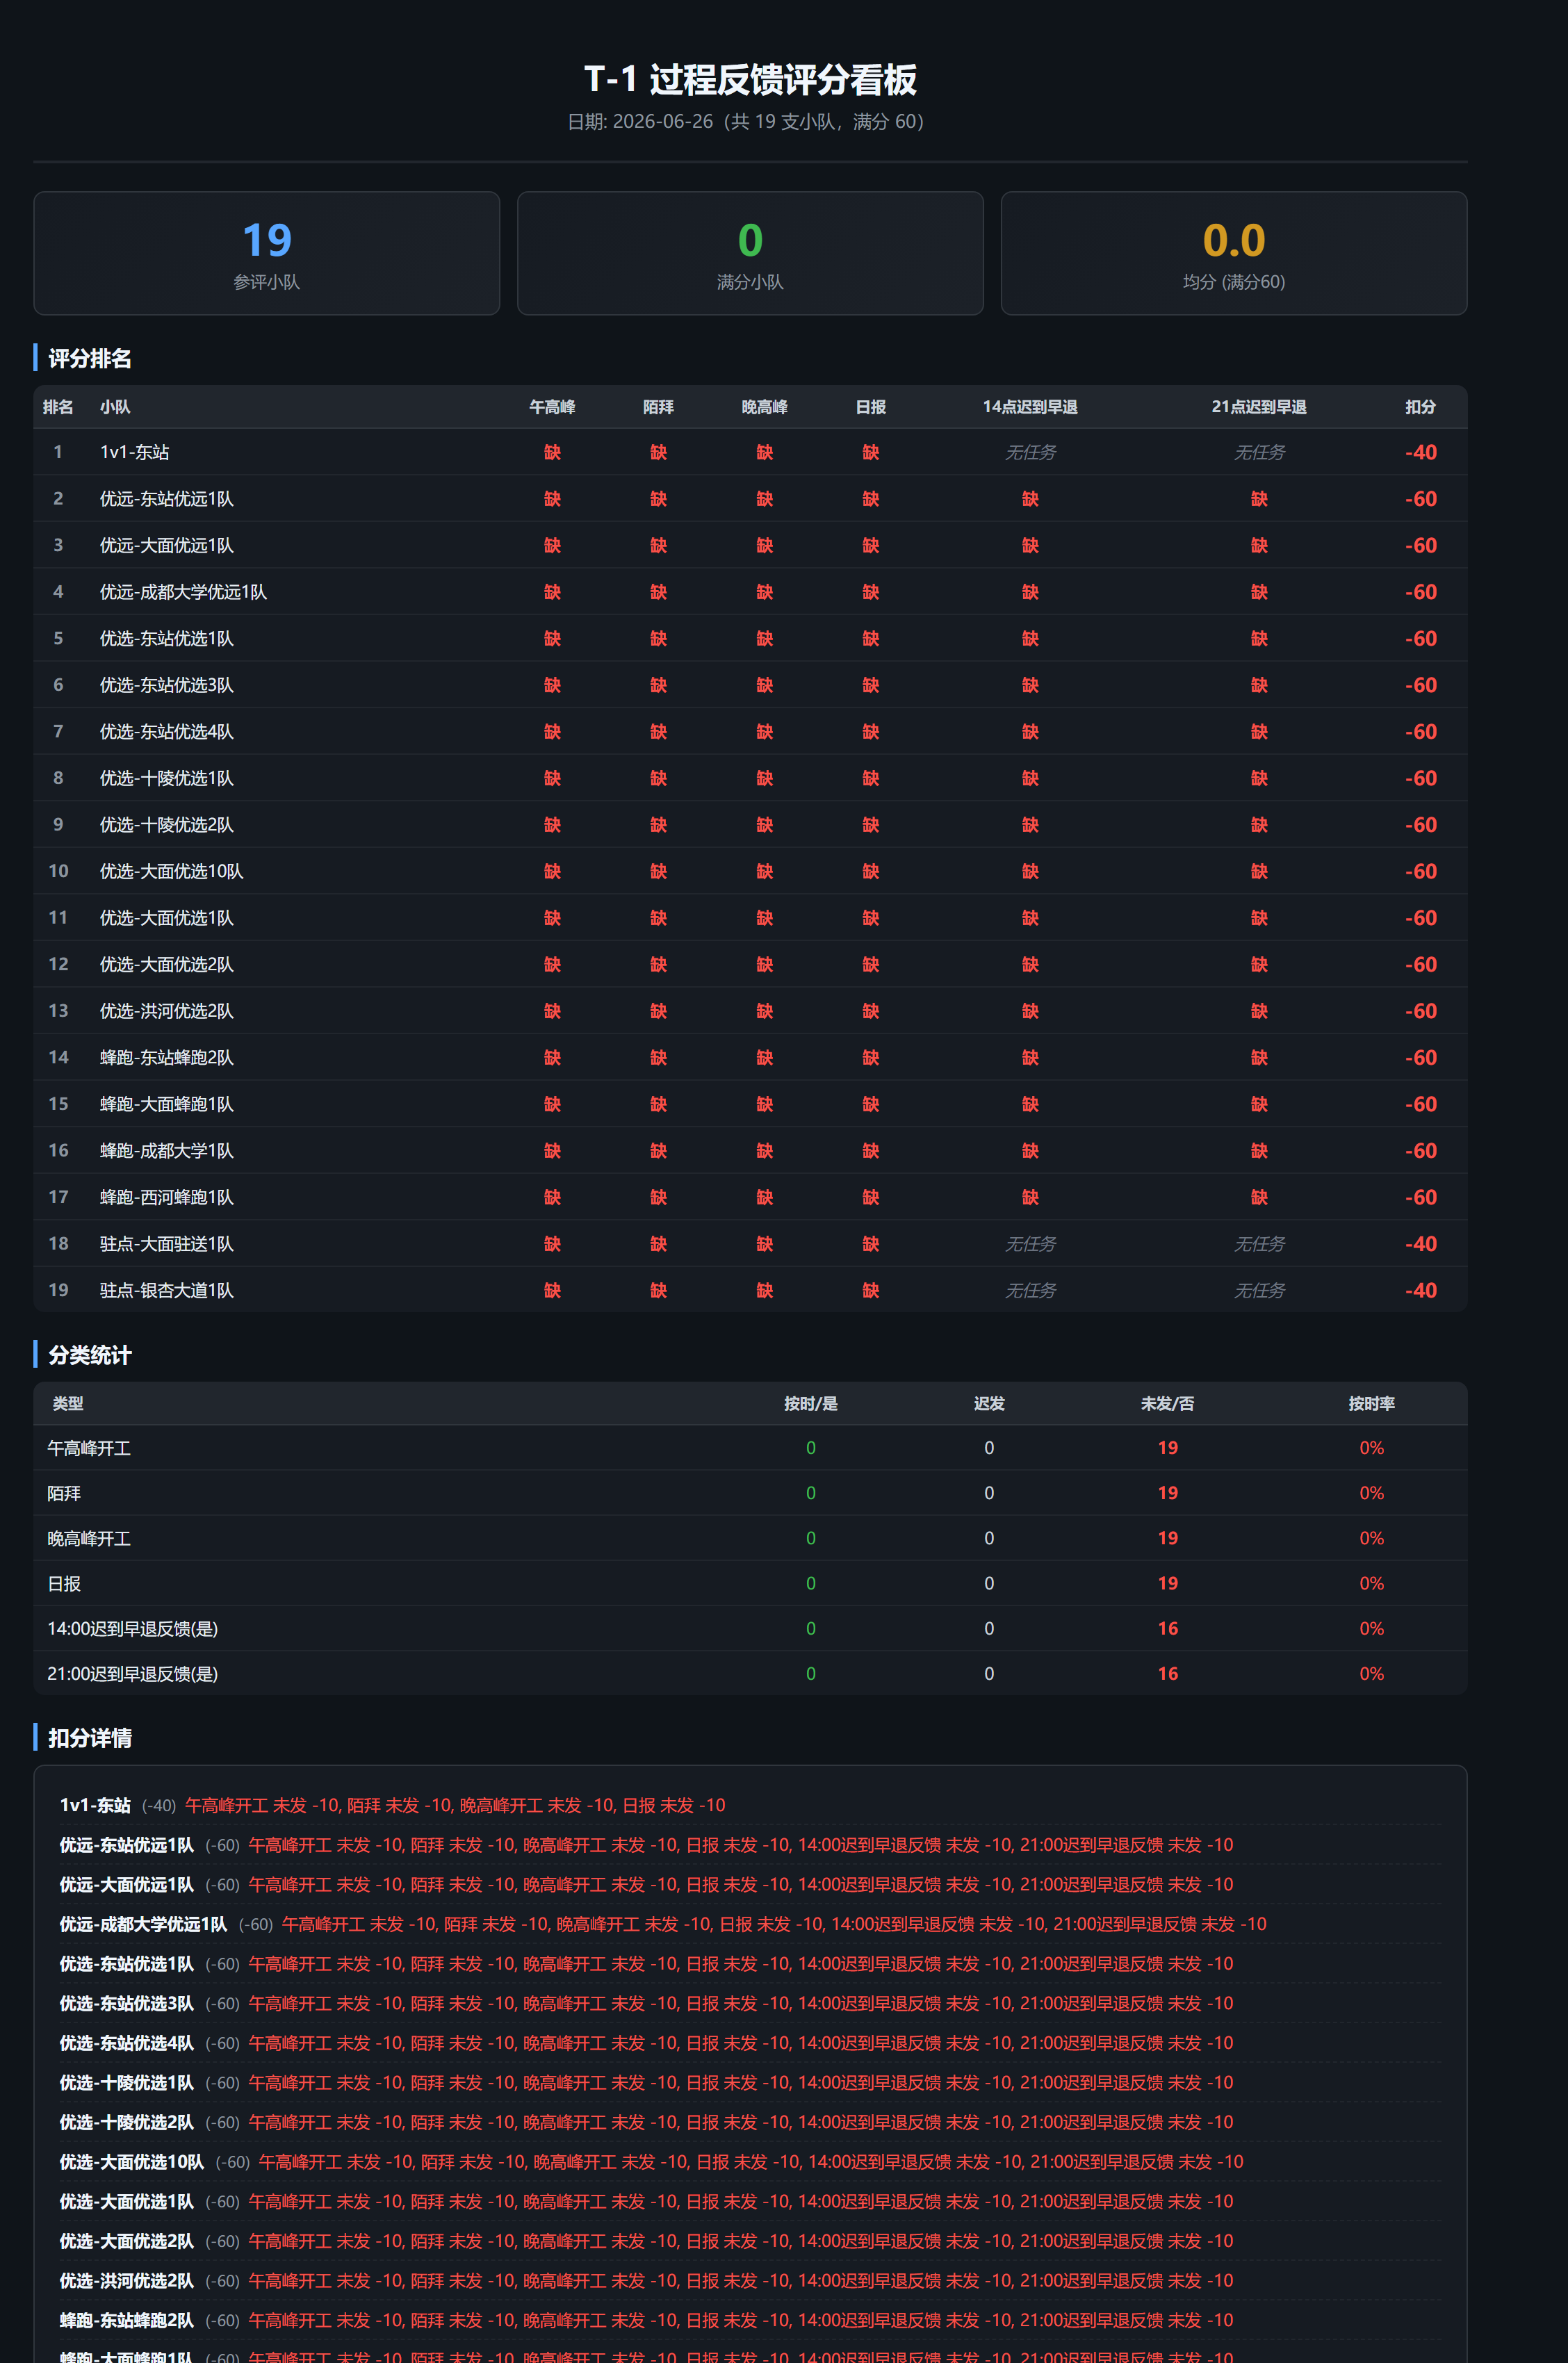1568x2363 pixels.
Task: Select team 优选-东站优选4队 in ranking table
Action: [167, 731]
